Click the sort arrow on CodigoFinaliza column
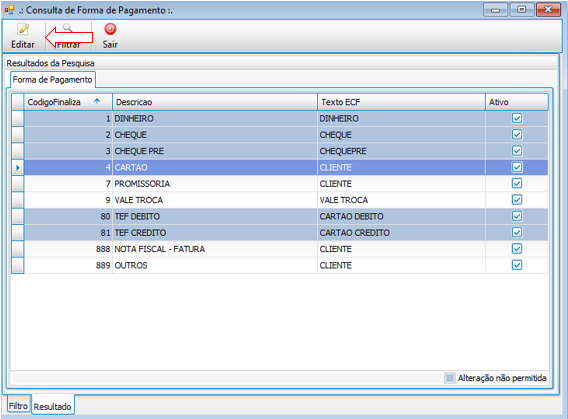 [x=97, y=101]
